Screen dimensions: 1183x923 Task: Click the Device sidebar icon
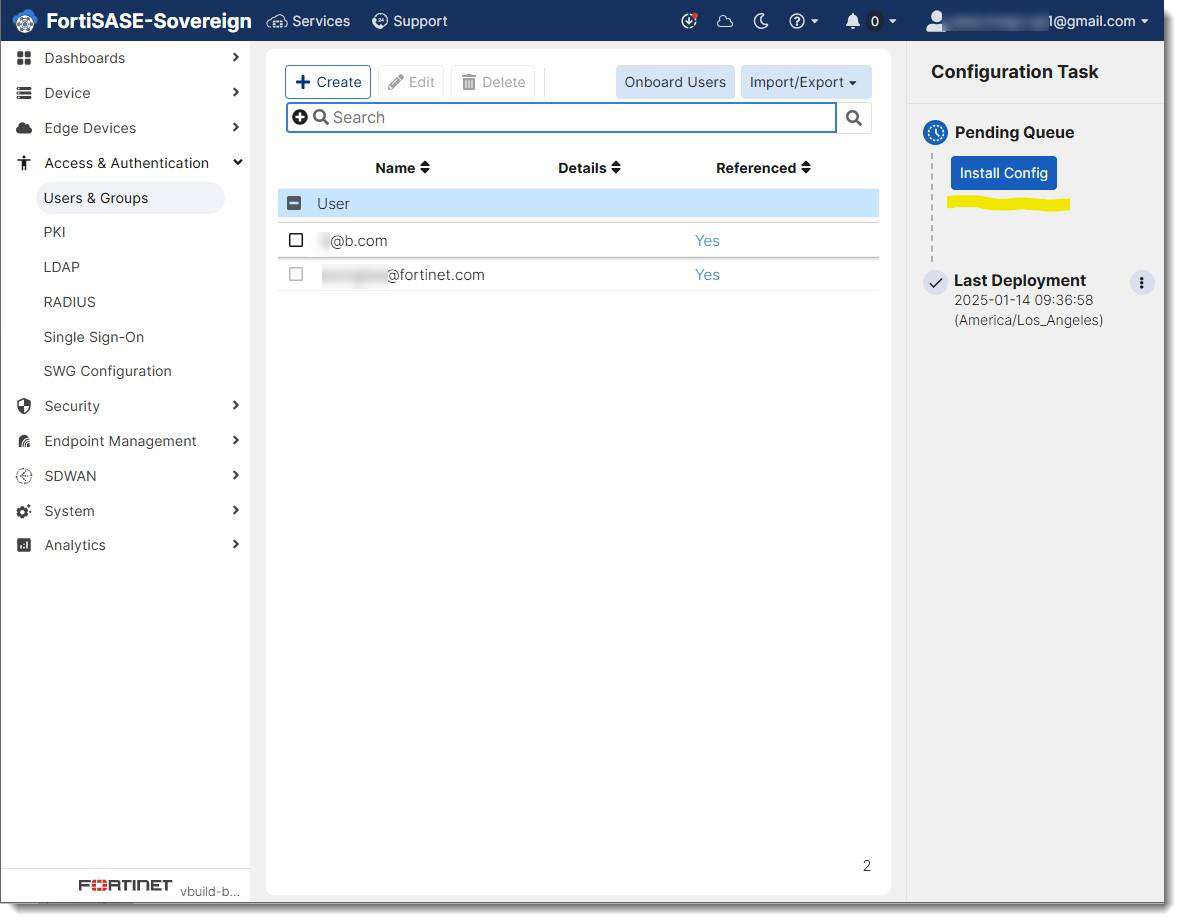coord(24,93)
